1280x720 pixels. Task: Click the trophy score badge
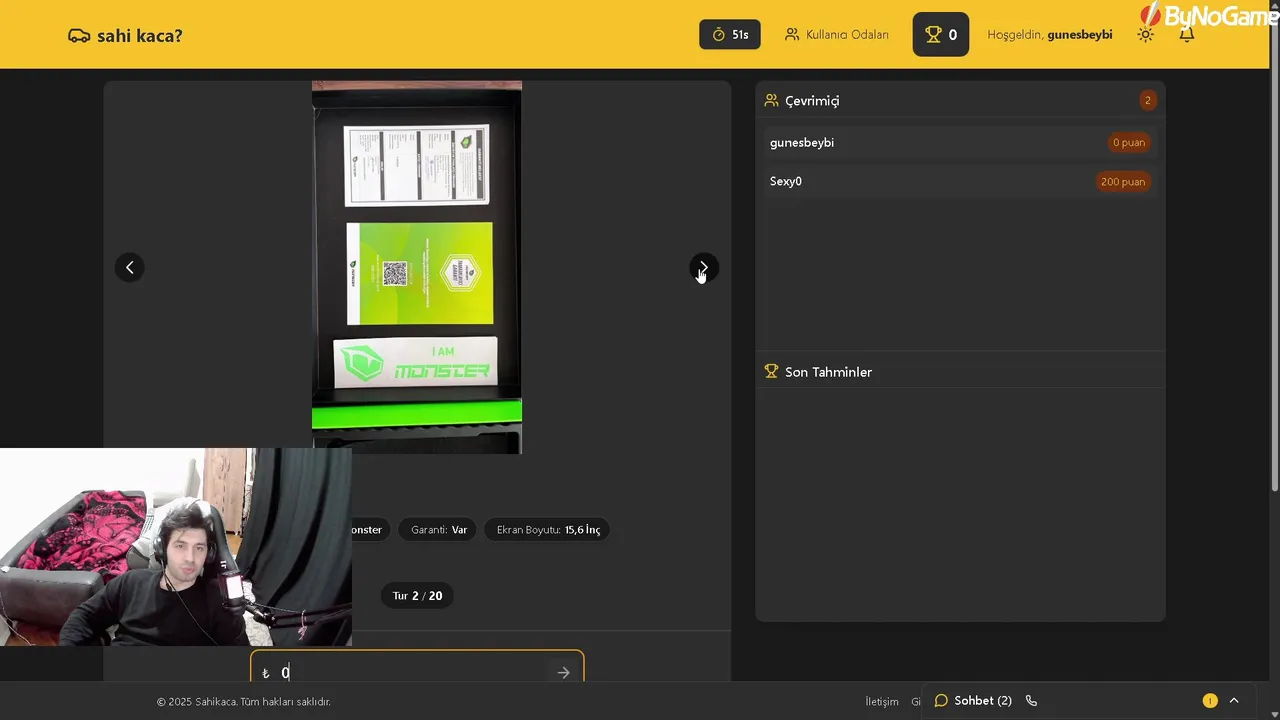tap(941, 35)
